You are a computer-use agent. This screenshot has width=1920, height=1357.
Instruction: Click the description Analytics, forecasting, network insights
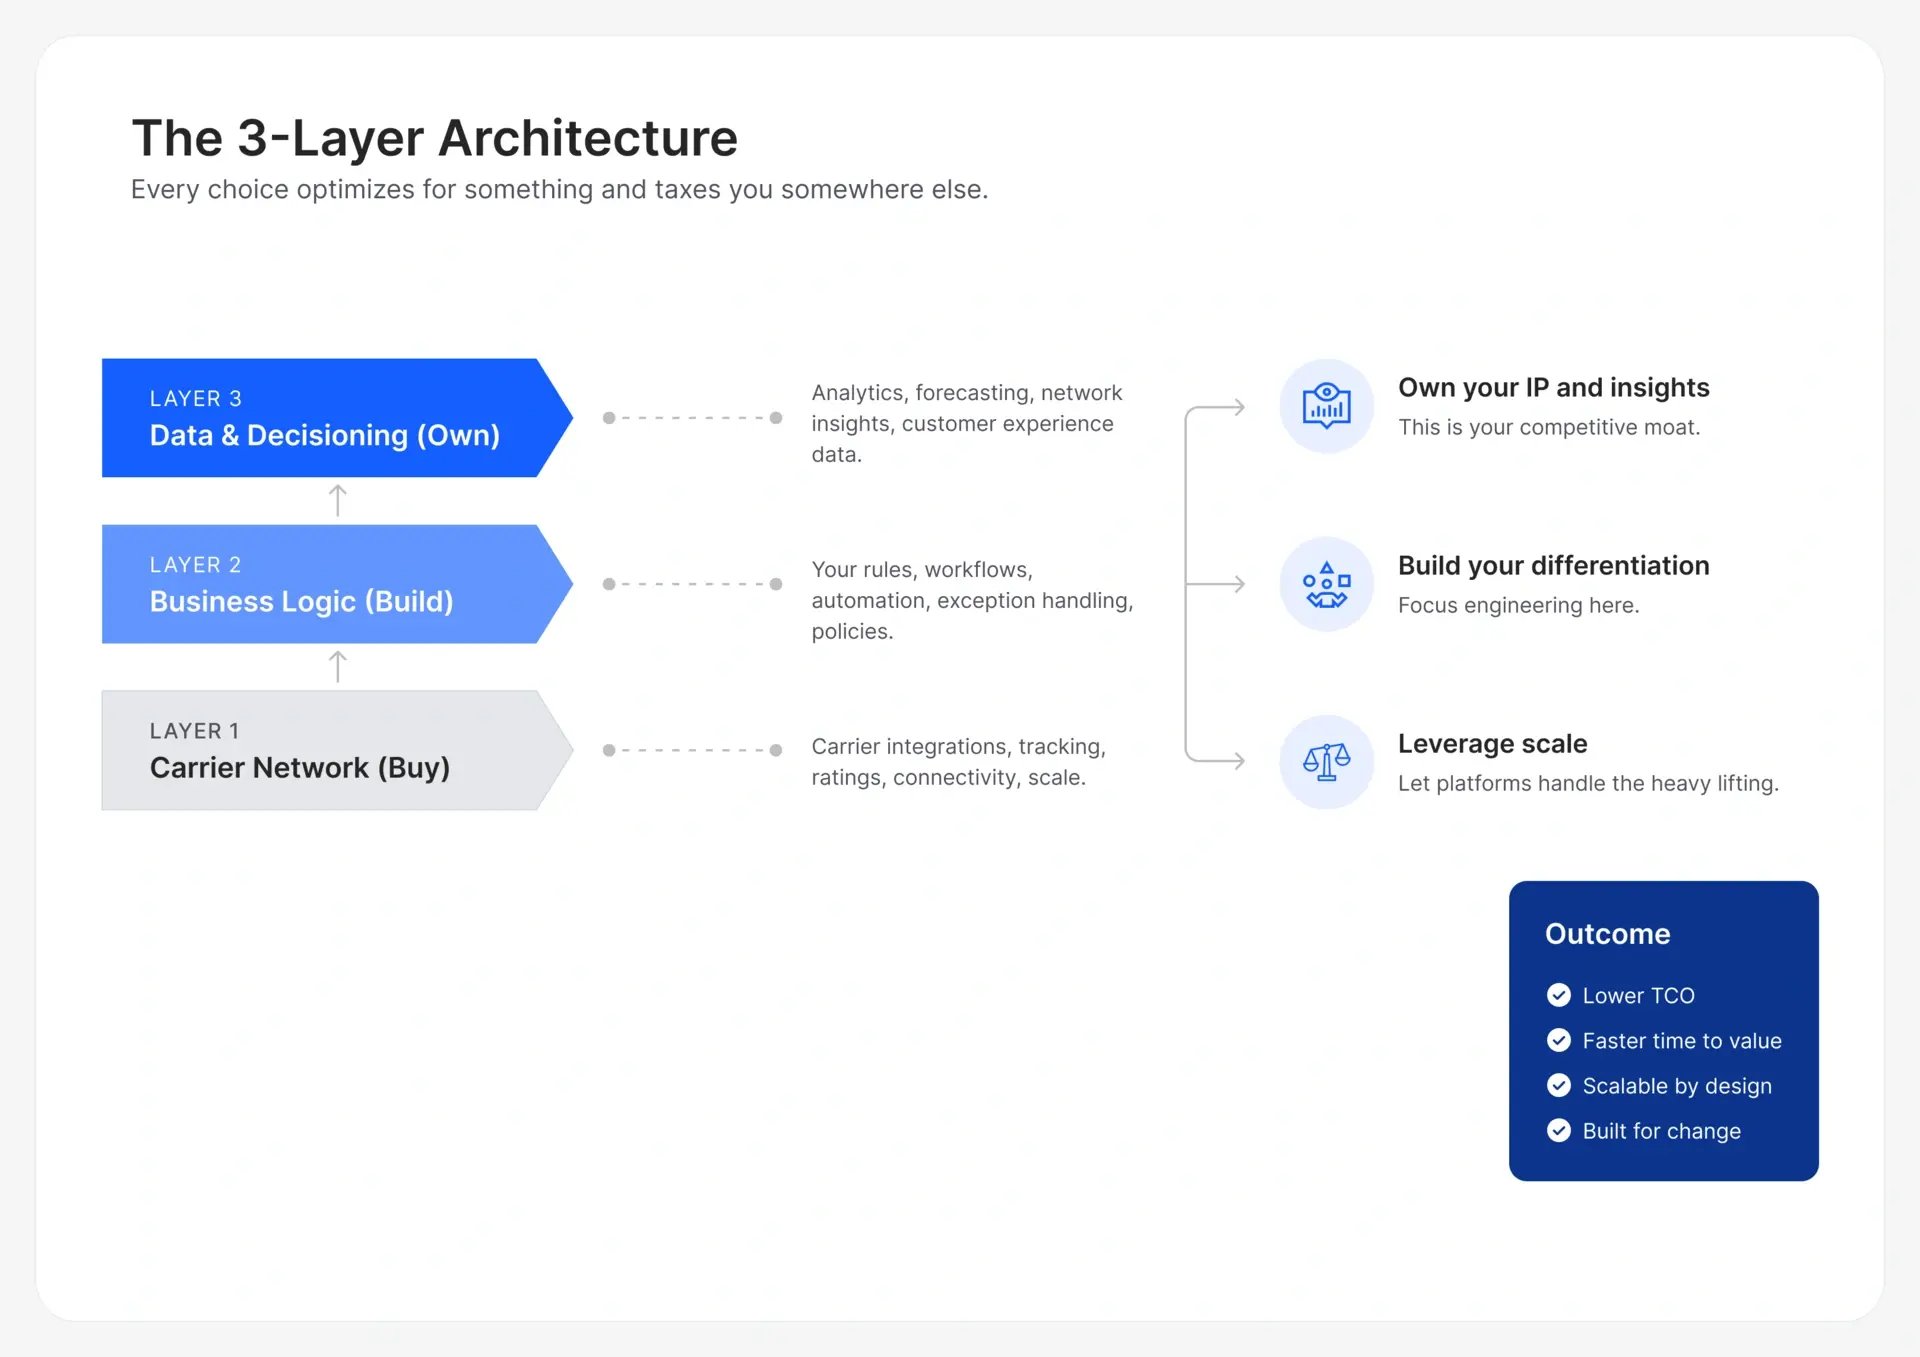point(967,423)
